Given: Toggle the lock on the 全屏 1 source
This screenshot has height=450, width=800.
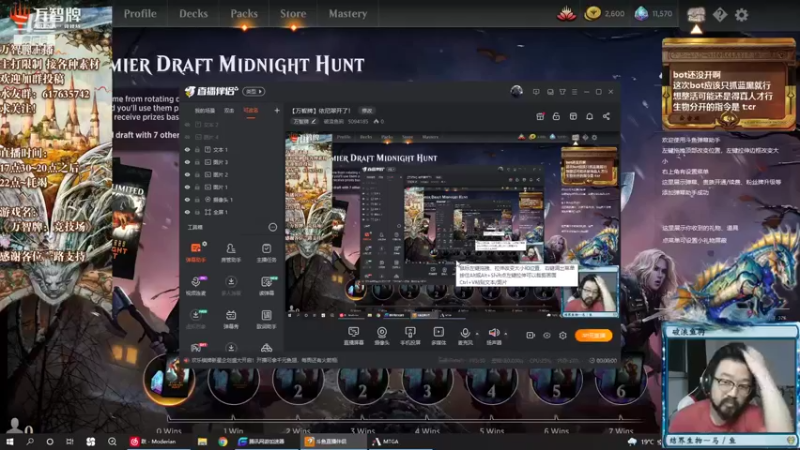Looking at the screenshot, I should [x=197, y=212].
